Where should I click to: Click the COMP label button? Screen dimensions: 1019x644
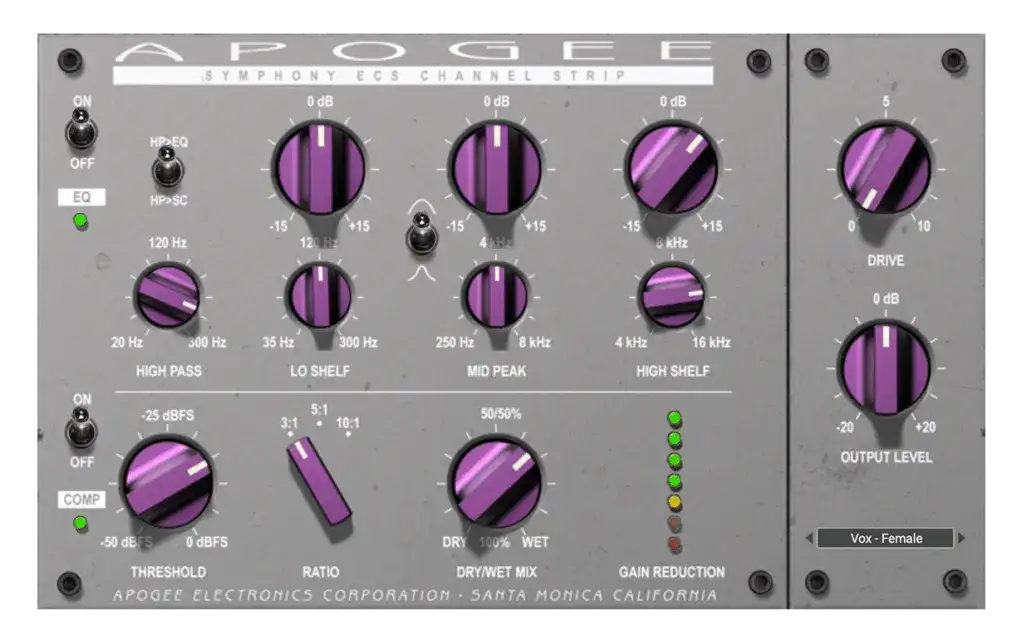point(81,499)
